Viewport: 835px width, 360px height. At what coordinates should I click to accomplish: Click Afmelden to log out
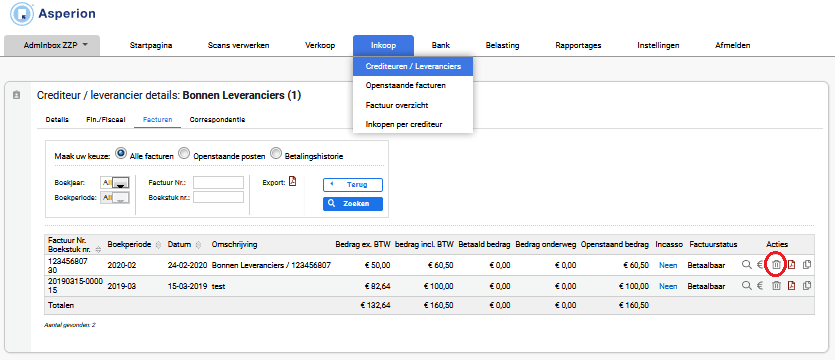[733, 45]
